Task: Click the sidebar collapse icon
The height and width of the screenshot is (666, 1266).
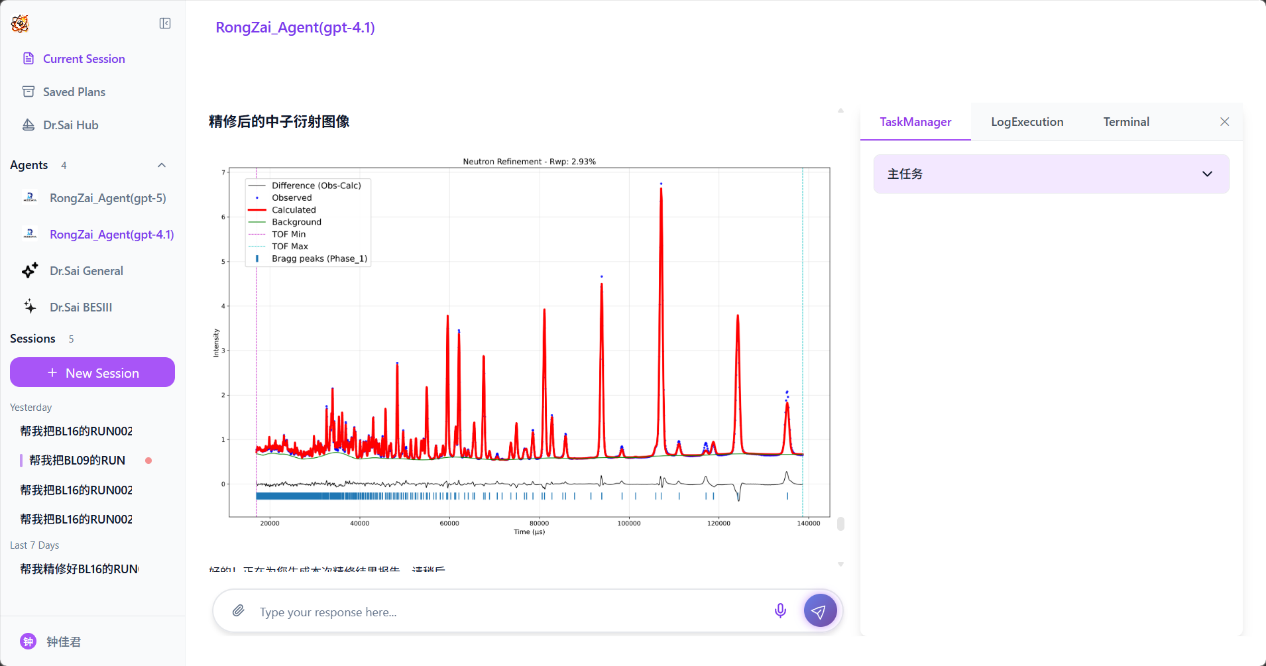Action: tap(165, 24)
